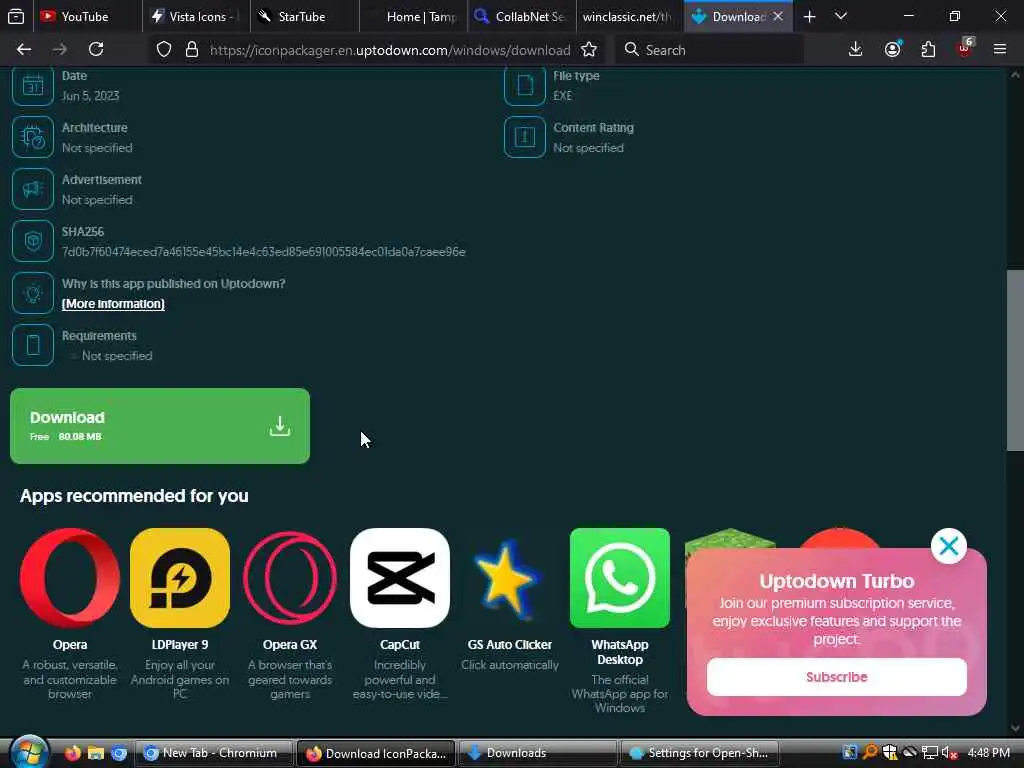Open the extensions puzzle icon
This screenshot has width=1024, height=768.
click(928, 50)
